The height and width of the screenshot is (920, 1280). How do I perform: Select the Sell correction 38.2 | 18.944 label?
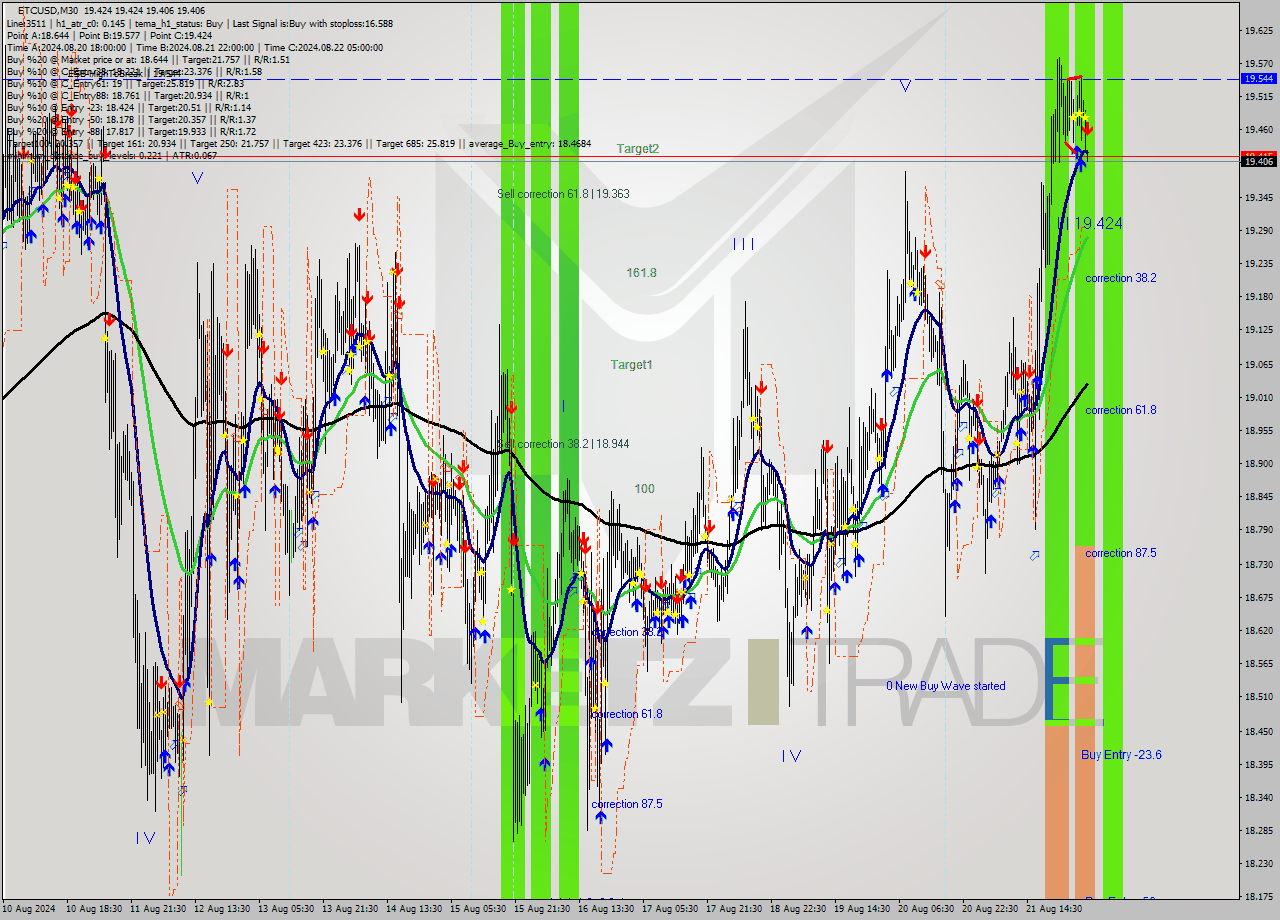click(563, 443)
